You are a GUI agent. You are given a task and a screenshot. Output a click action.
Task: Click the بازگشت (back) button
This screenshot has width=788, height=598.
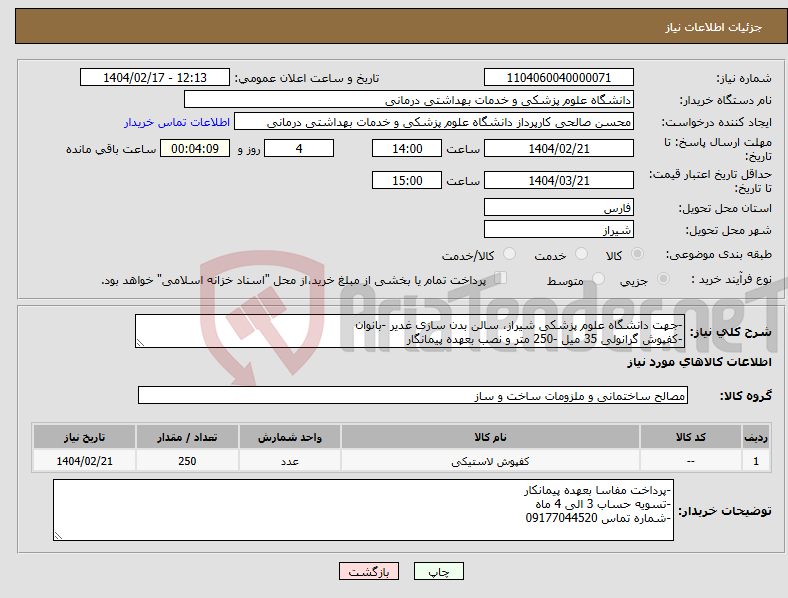(369, 571)
